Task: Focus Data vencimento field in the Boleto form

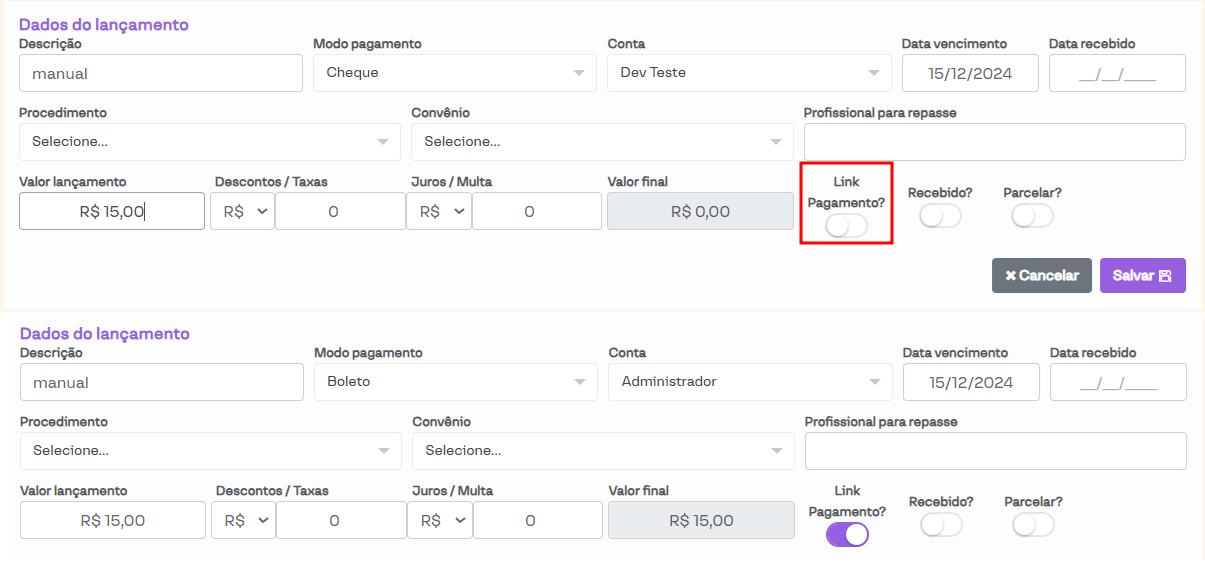Action: [x=970, y=382]
